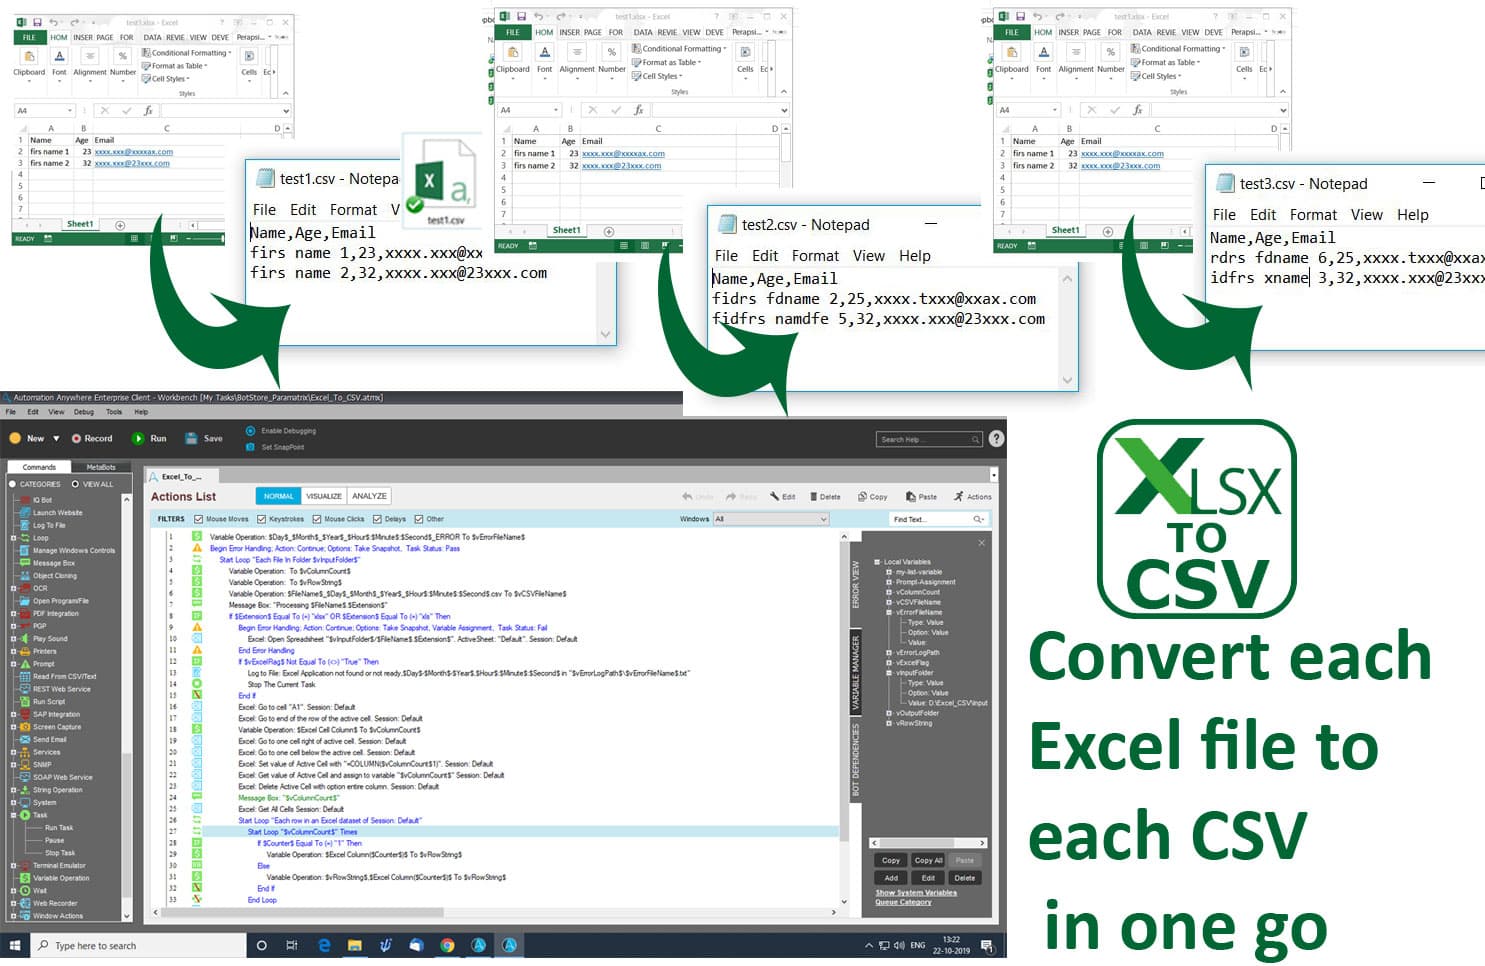Open Cortana circle on the taskbar
Image resolution: width=1485 pixels, height=966 pixels.
point(262,945)
